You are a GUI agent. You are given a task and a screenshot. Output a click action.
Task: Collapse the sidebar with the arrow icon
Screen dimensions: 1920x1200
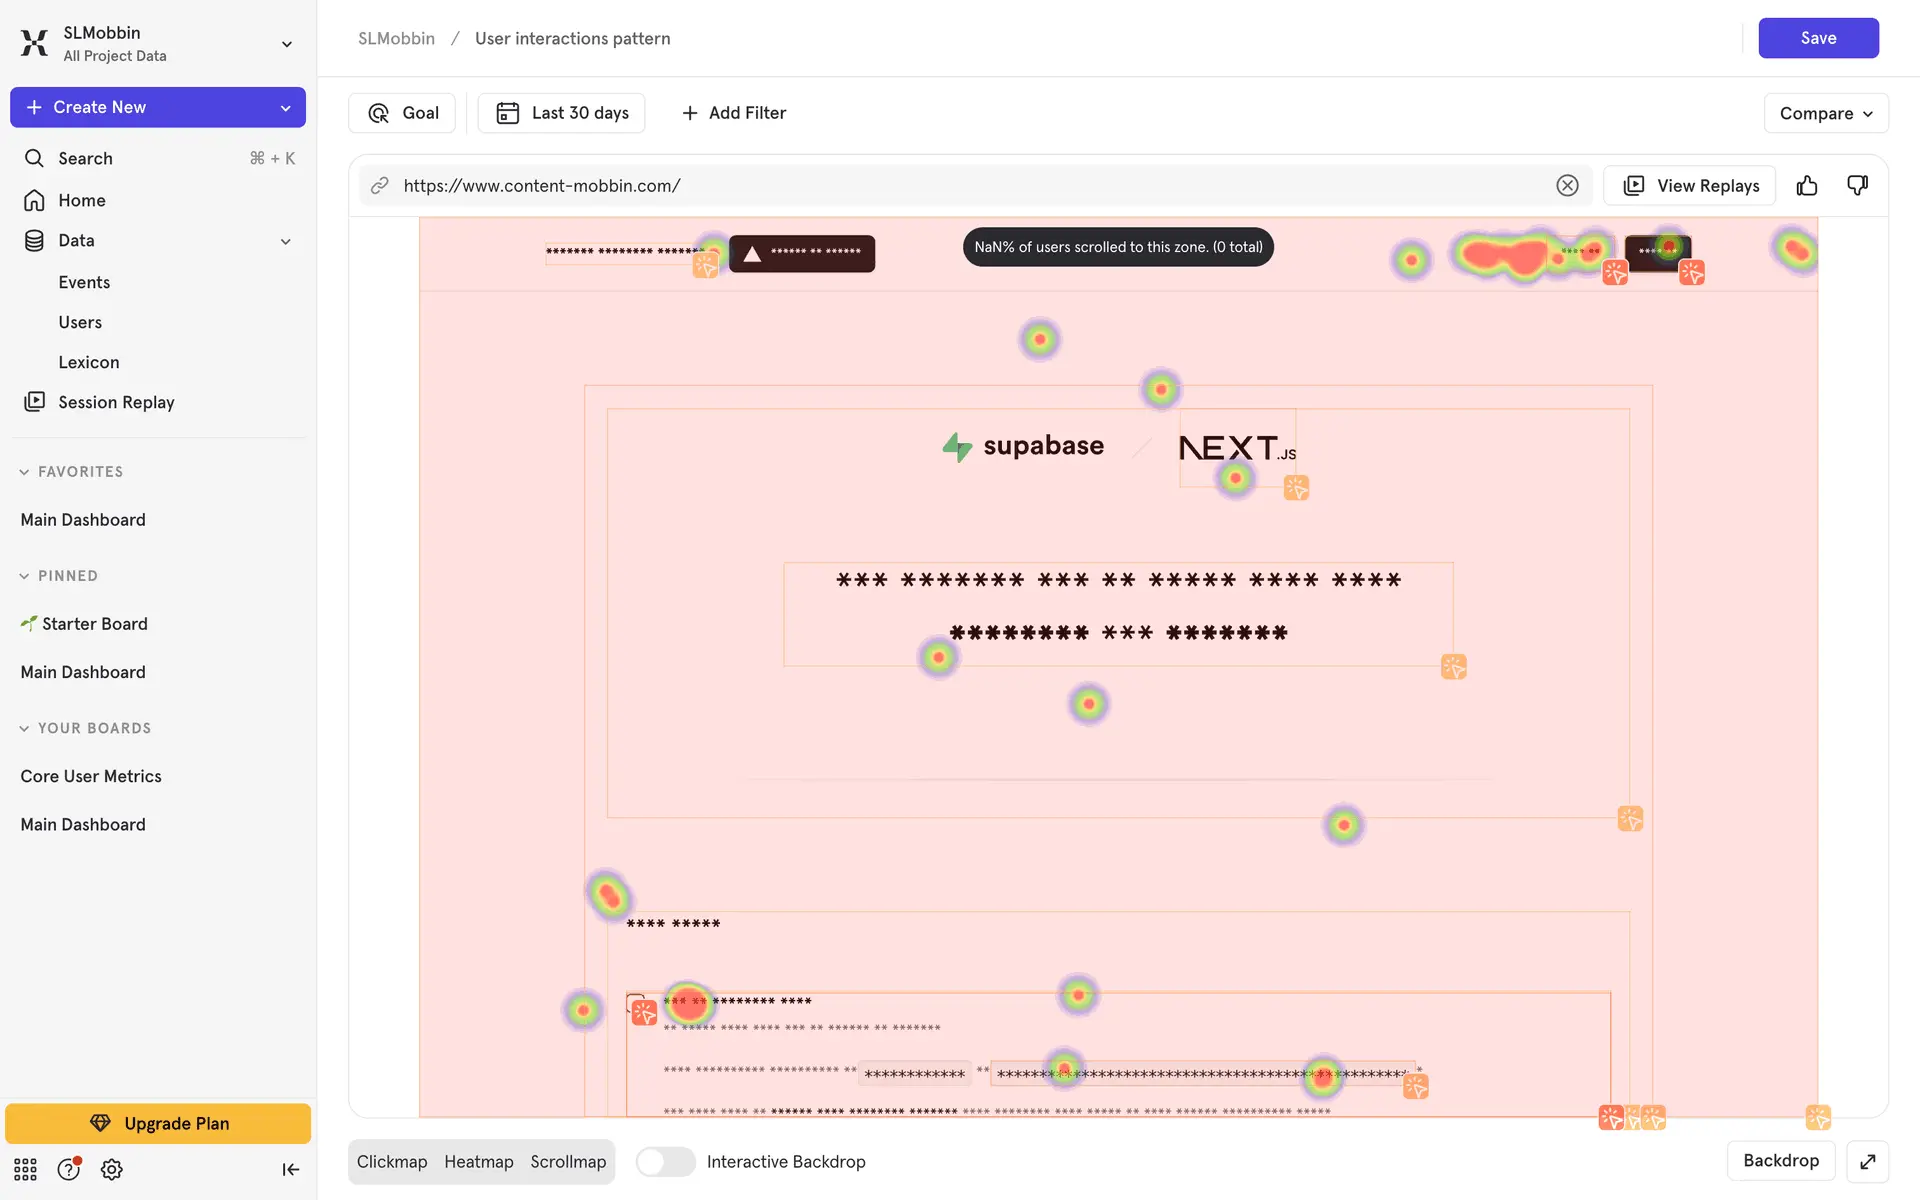point(290,1169)
